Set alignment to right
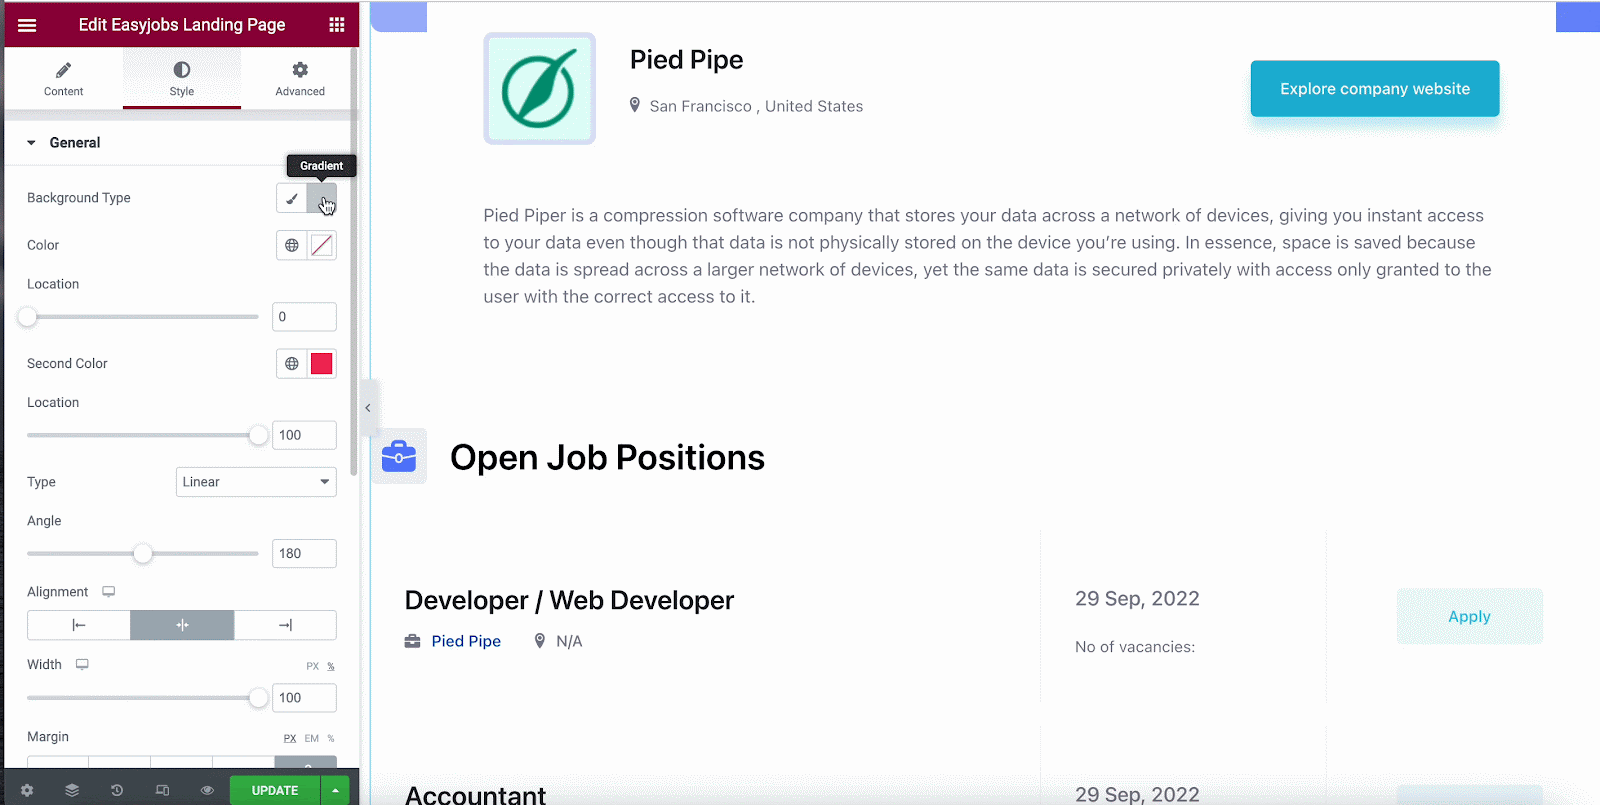Viewport: 1600px width, 805px height. click(x=285, y=625)
